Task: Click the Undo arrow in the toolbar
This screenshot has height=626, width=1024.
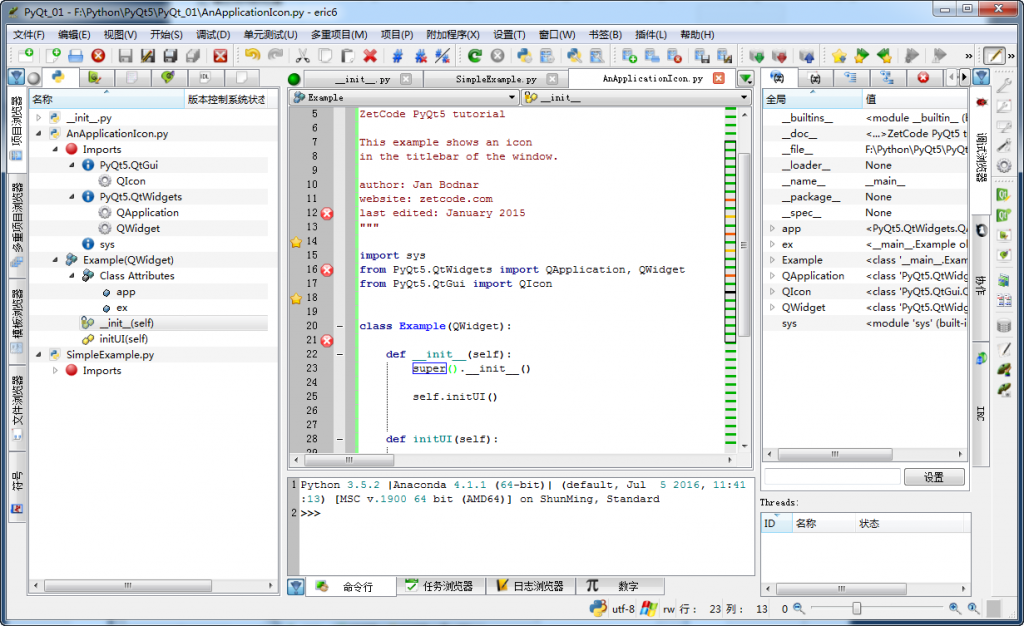Action: tap(252, 56)
